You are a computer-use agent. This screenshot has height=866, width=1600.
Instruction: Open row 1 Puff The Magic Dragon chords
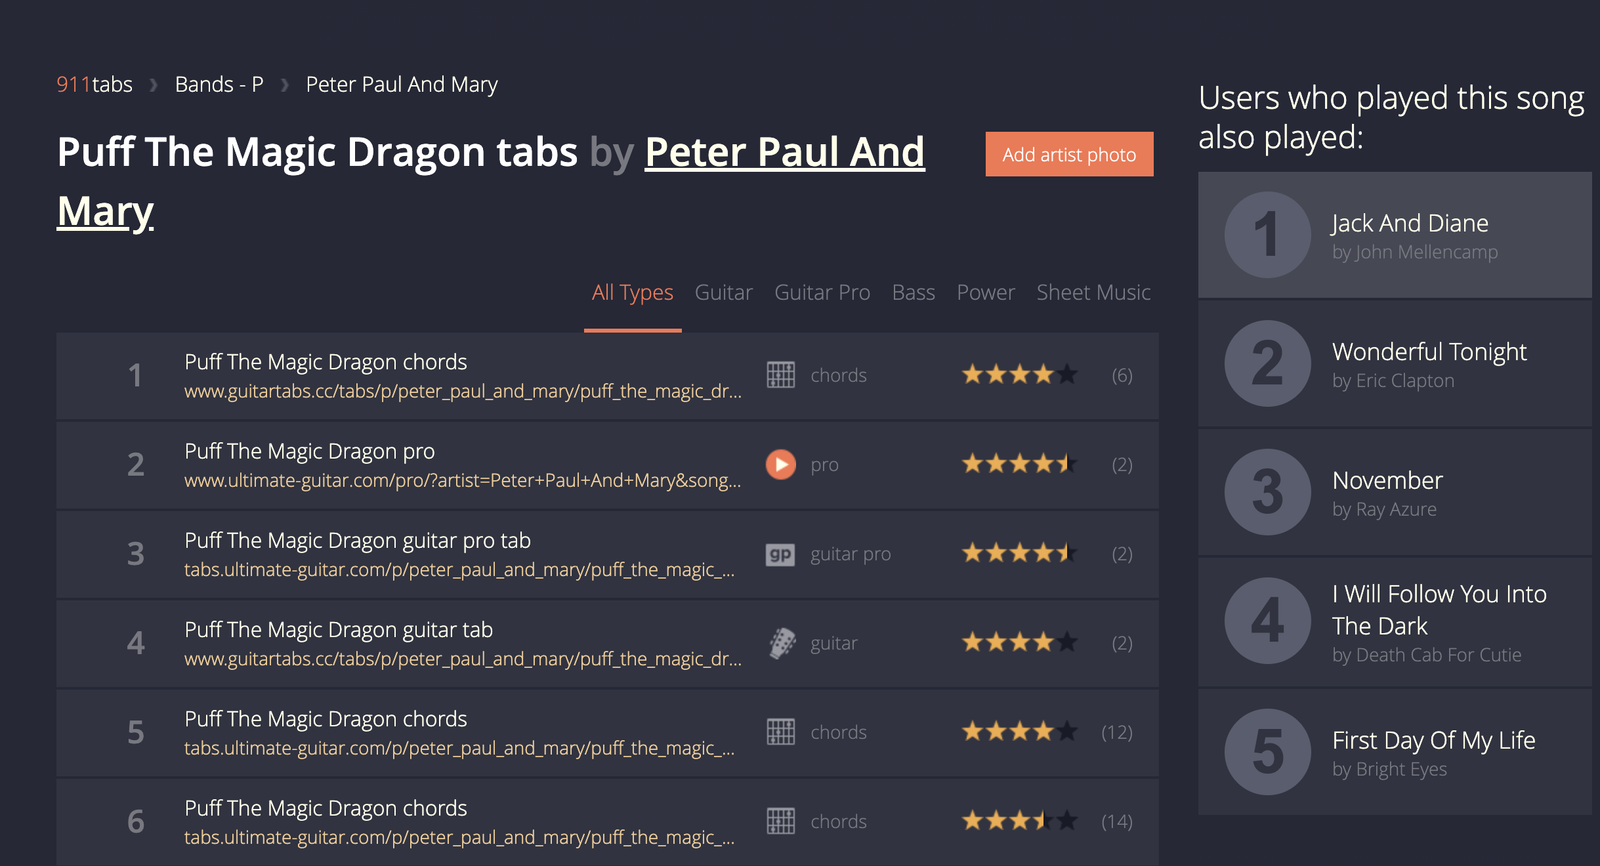[326, 362]
